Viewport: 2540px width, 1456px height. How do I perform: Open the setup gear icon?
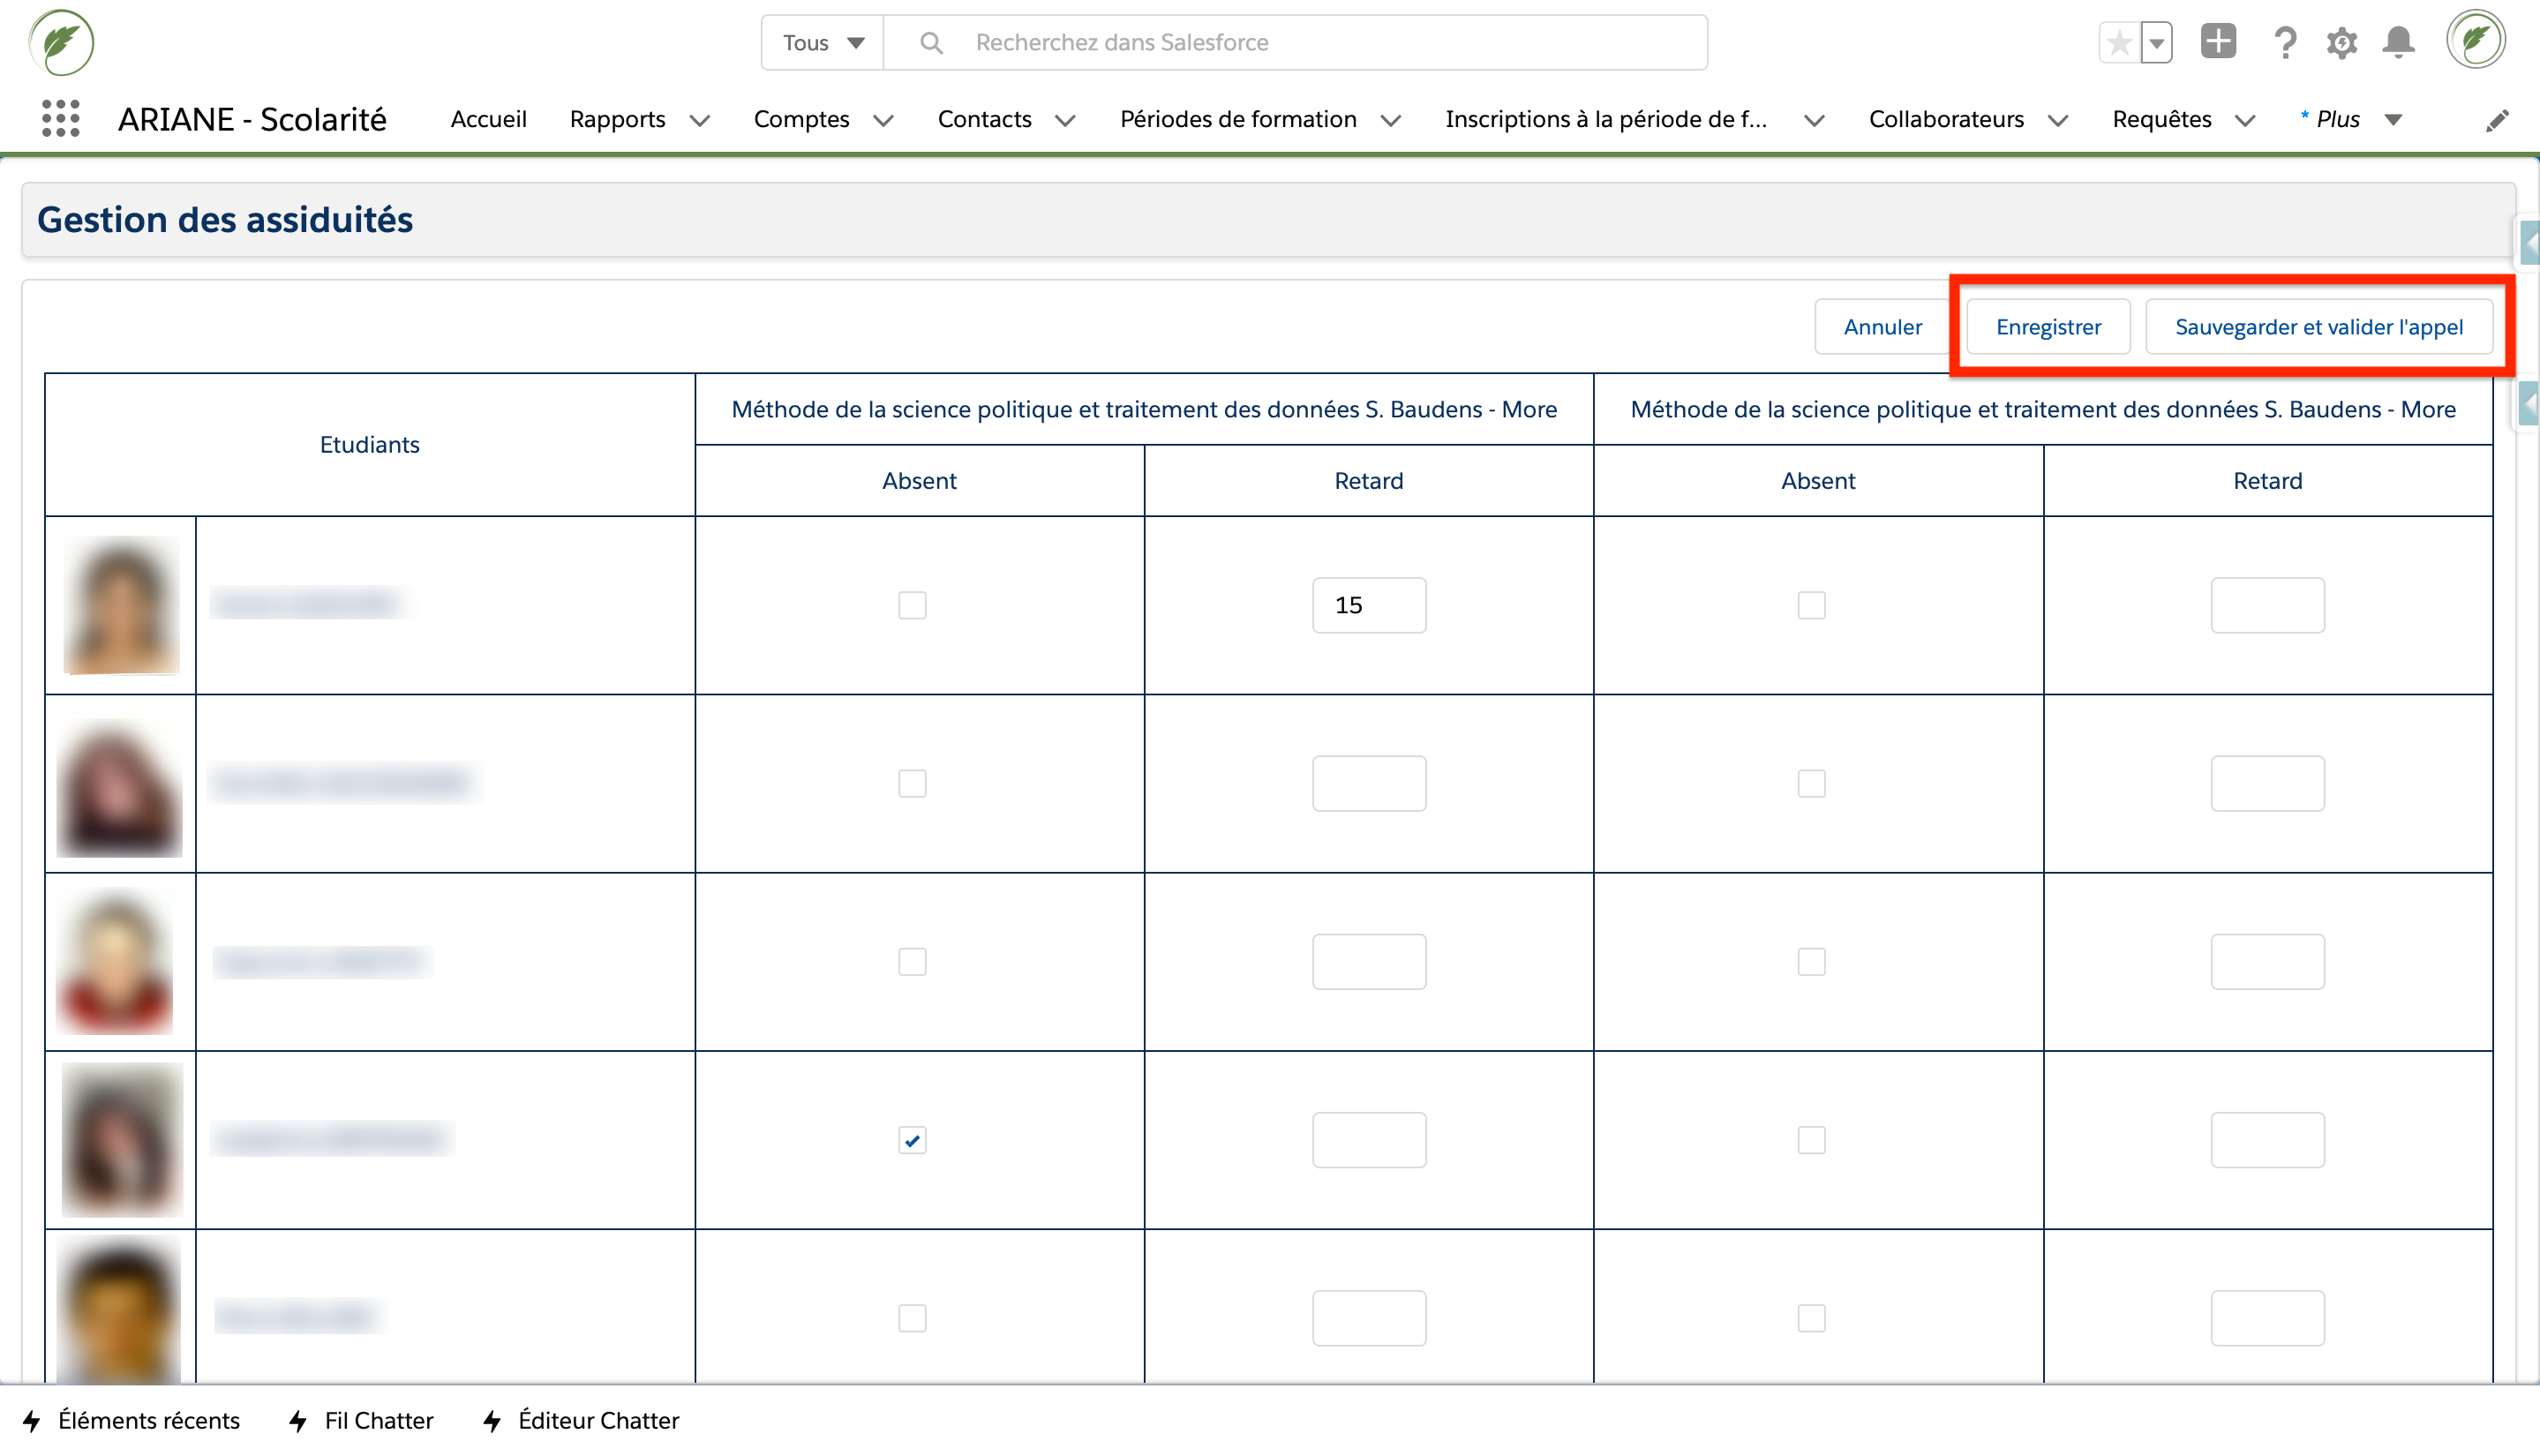2341,43
